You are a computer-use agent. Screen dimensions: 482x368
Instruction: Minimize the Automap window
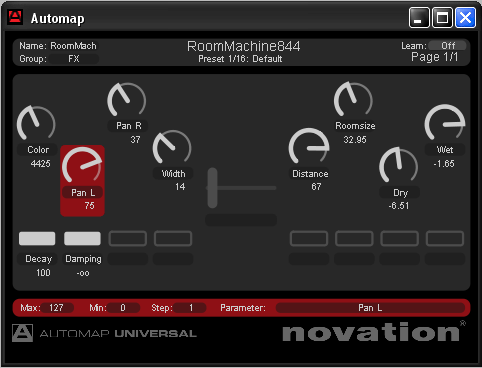(x=419, y=18)
